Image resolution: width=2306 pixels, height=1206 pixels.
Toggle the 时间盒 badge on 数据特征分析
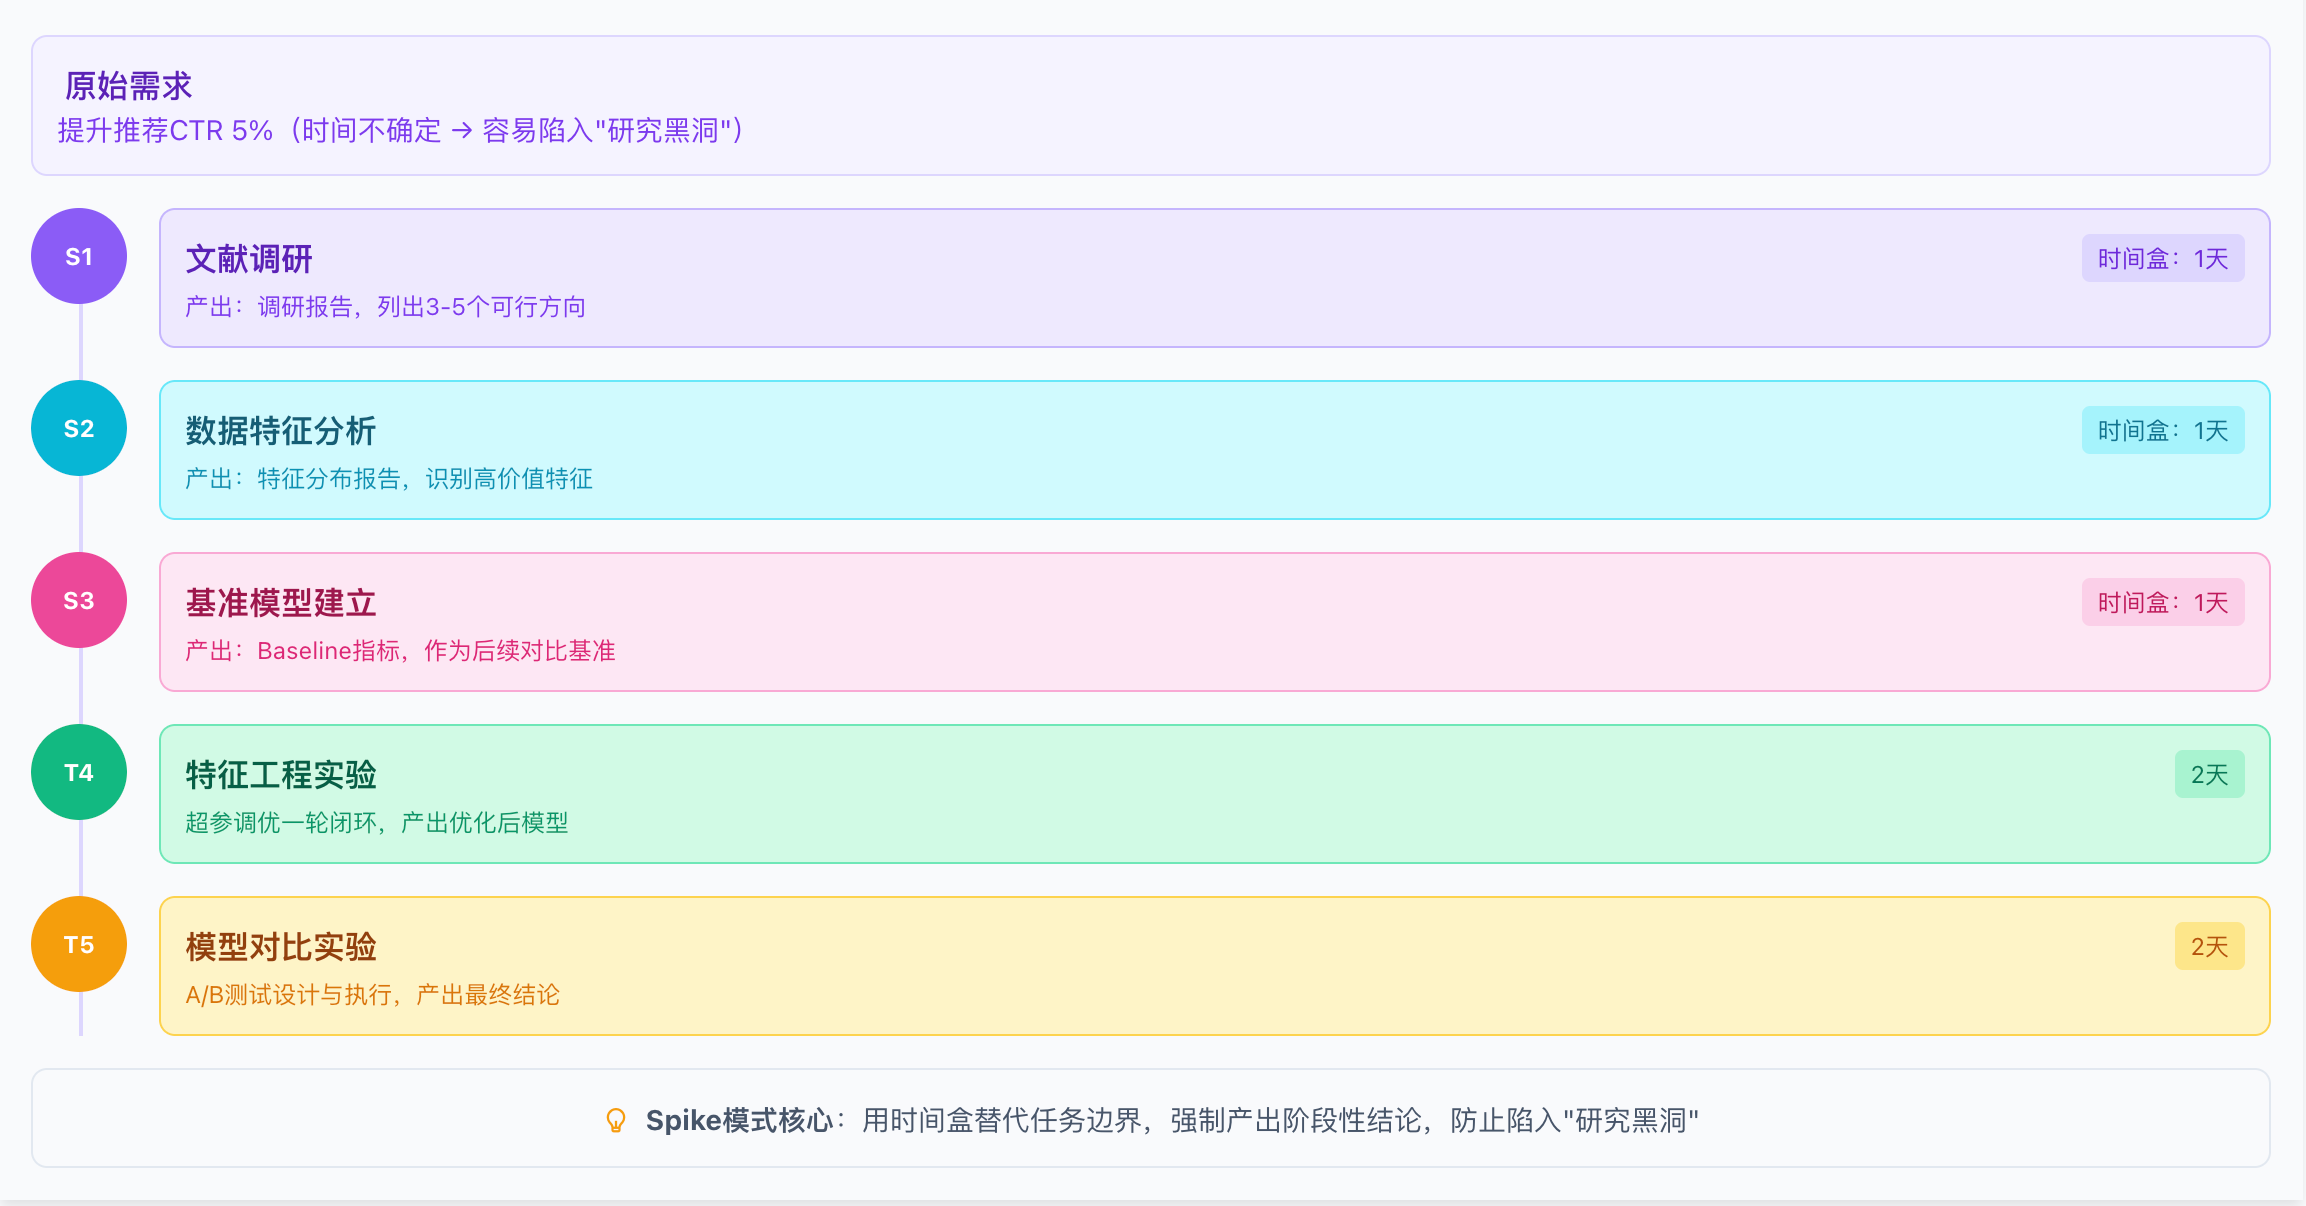point(2162,429)
